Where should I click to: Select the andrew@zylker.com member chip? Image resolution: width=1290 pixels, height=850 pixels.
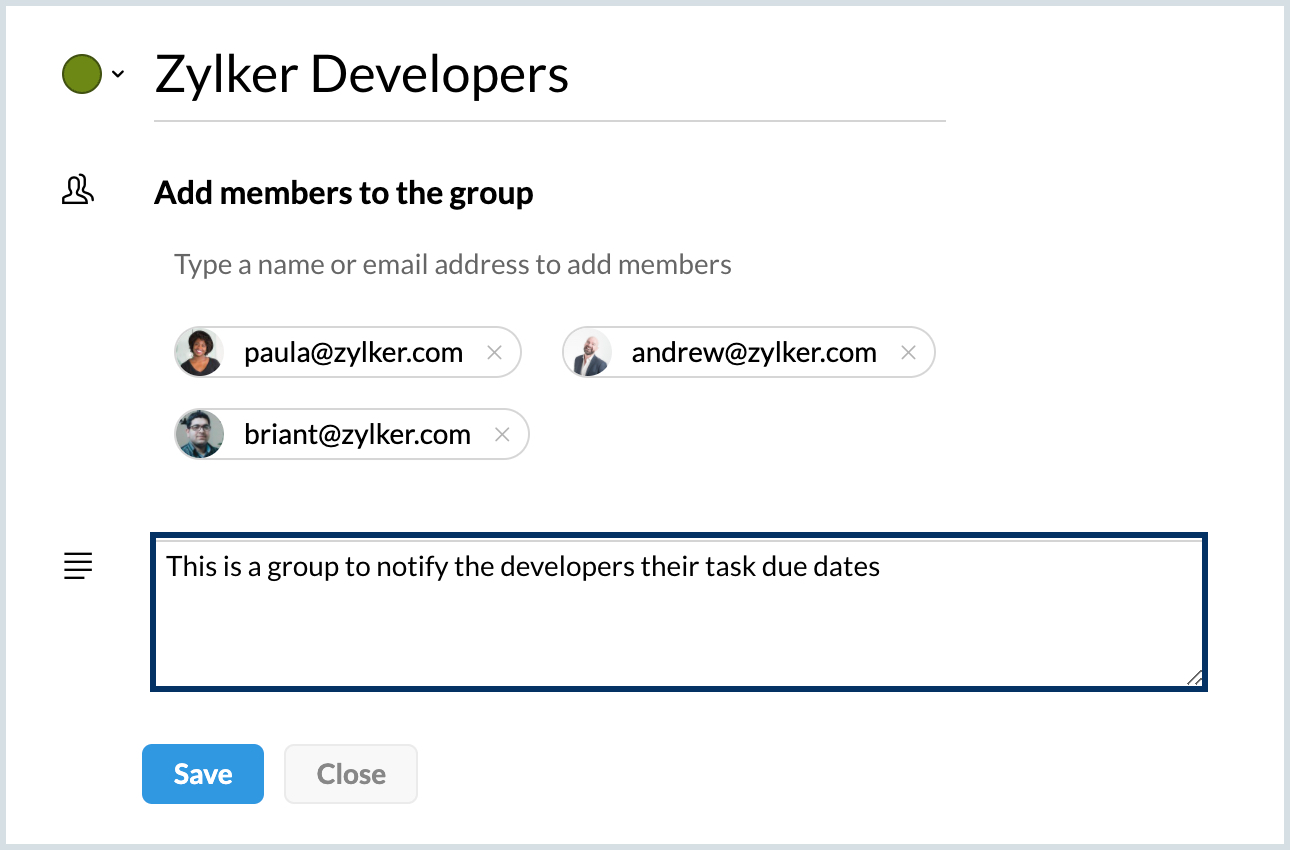pos(749,353)
